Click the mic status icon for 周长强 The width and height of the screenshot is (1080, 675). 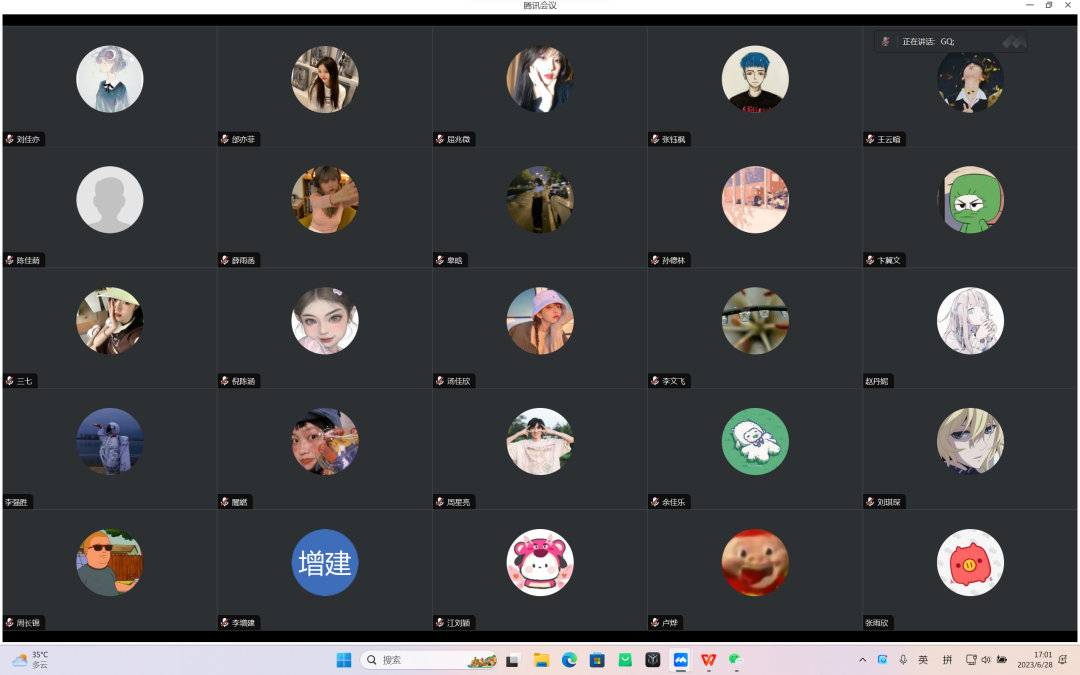tap(10, 623)
